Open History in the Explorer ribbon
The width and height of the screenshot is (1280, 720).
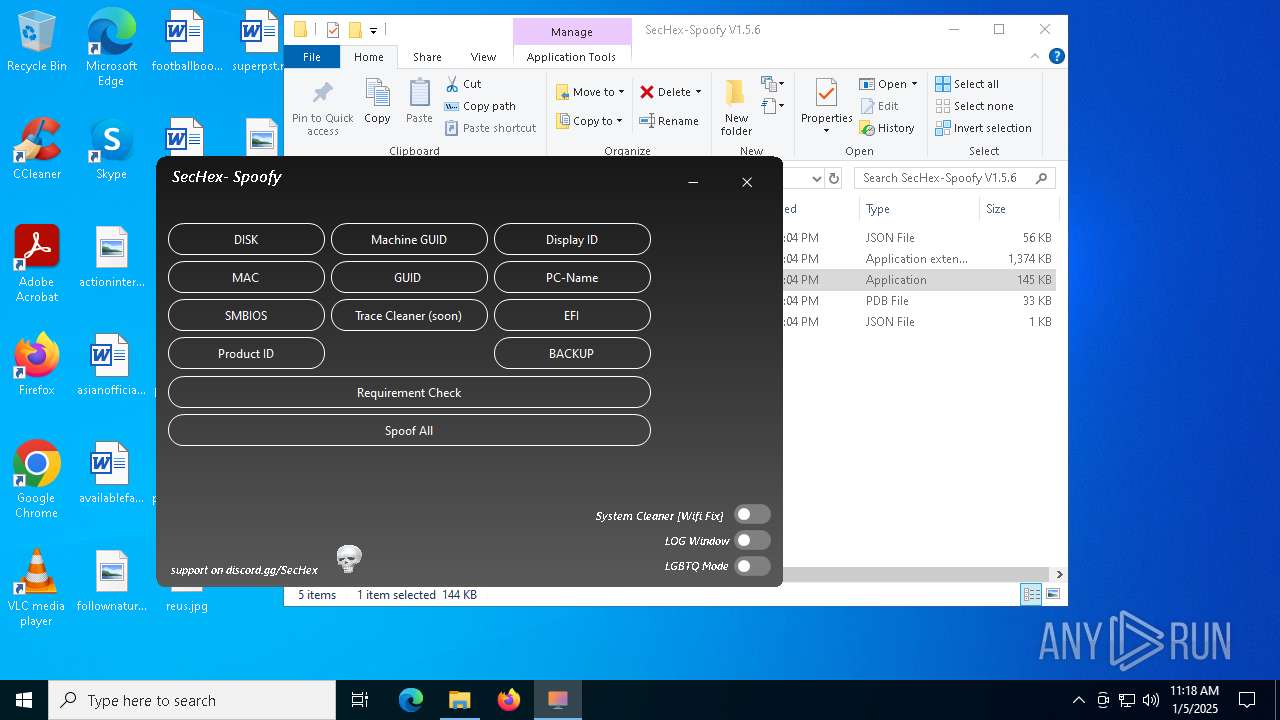click(x=887, y=128)
